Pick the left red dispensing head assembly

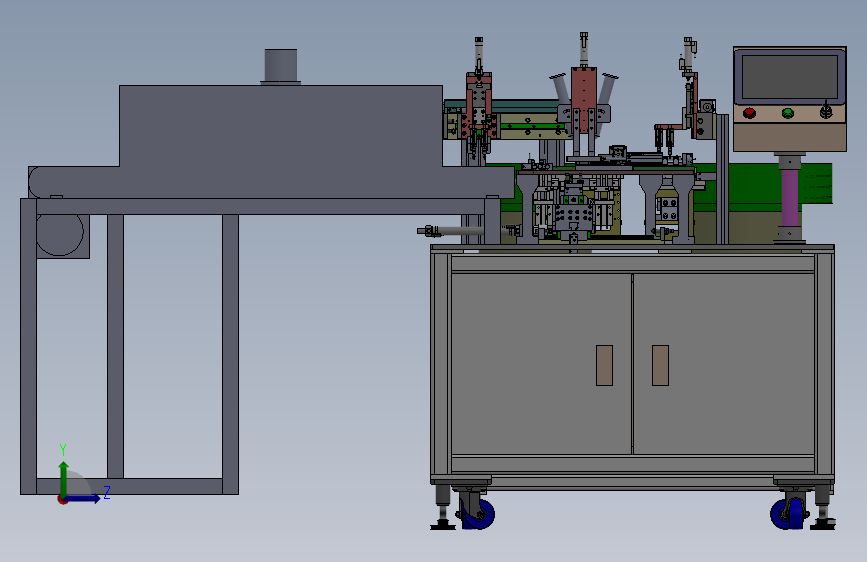click(x=479, y=105)
